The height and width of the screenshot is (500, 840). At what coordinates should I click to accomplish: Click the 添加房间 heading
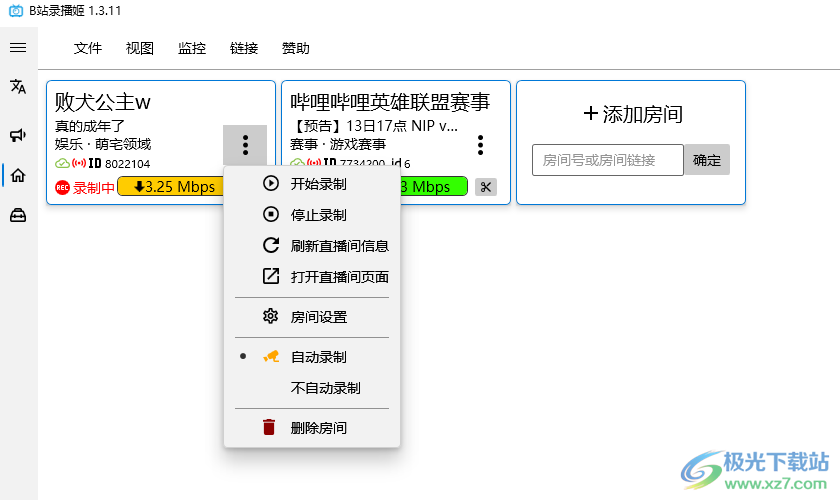pos(633,114)
